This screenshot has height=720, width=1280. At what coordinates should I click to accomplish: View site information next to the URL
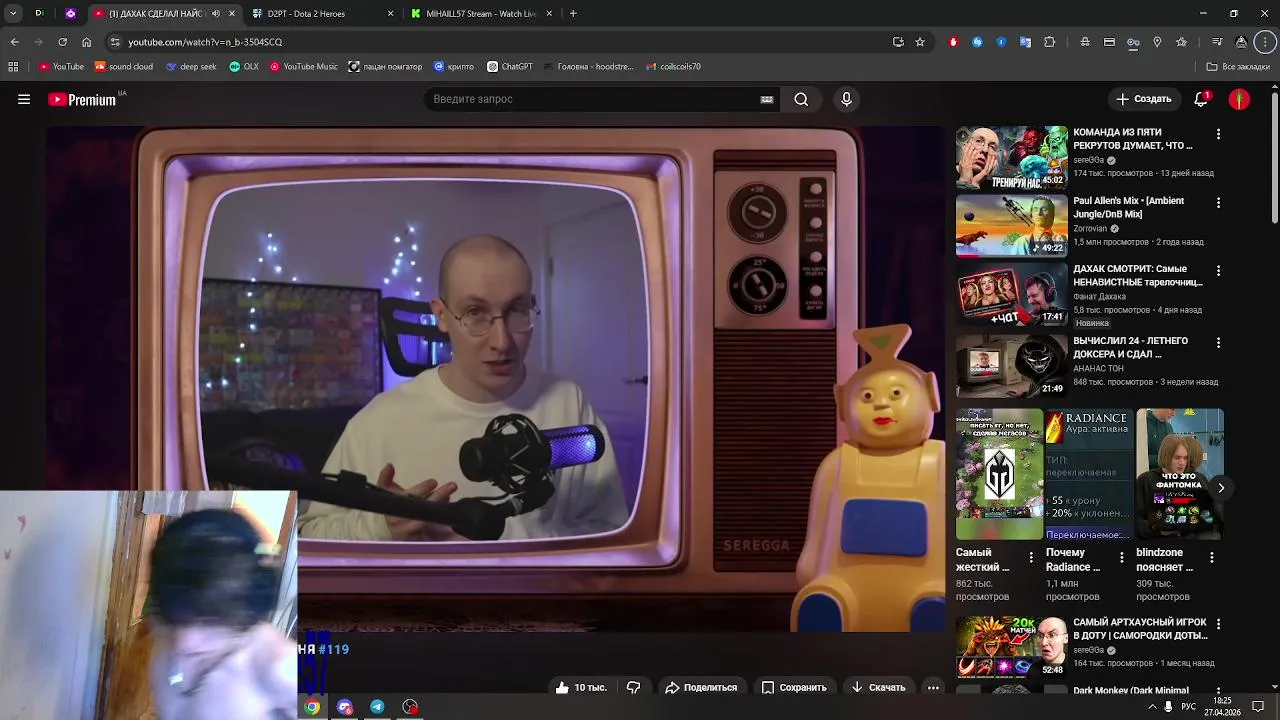[115, 42]
